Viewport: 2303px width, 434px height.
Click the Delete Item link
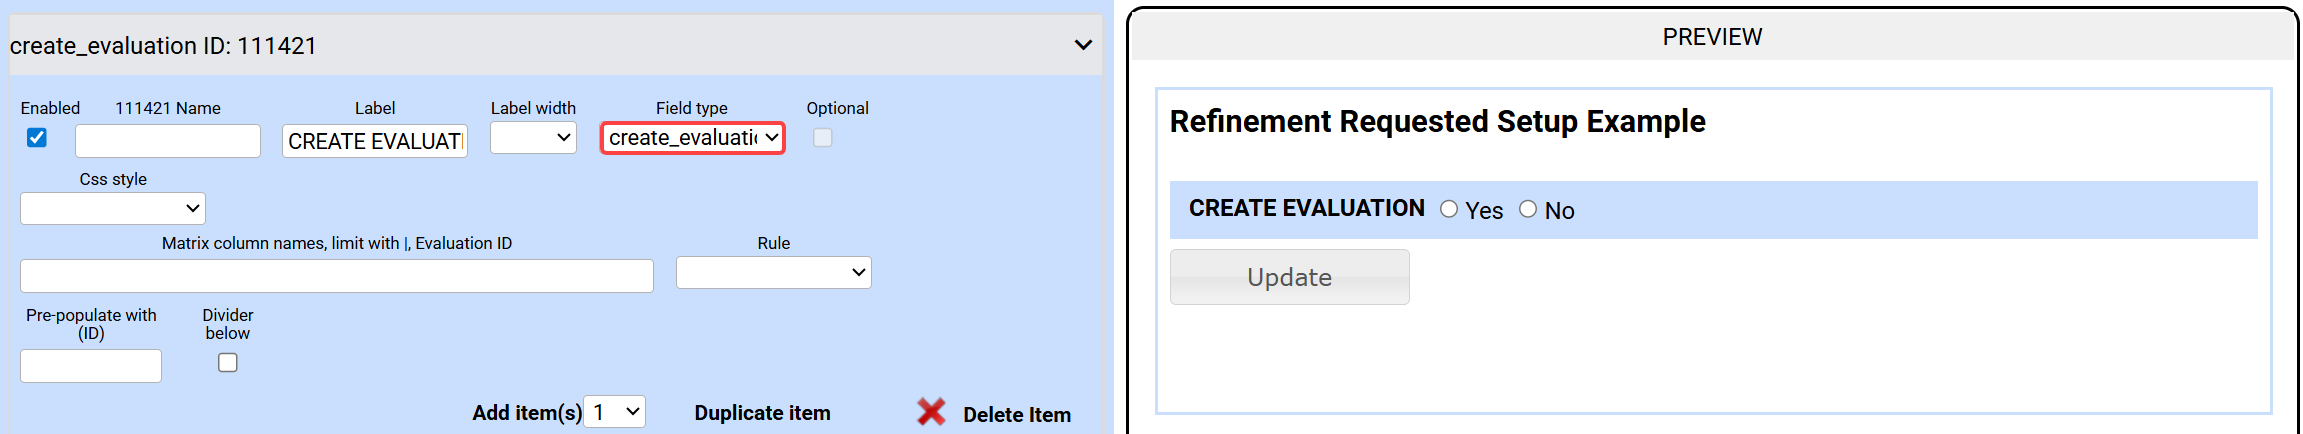point(1016,415)
